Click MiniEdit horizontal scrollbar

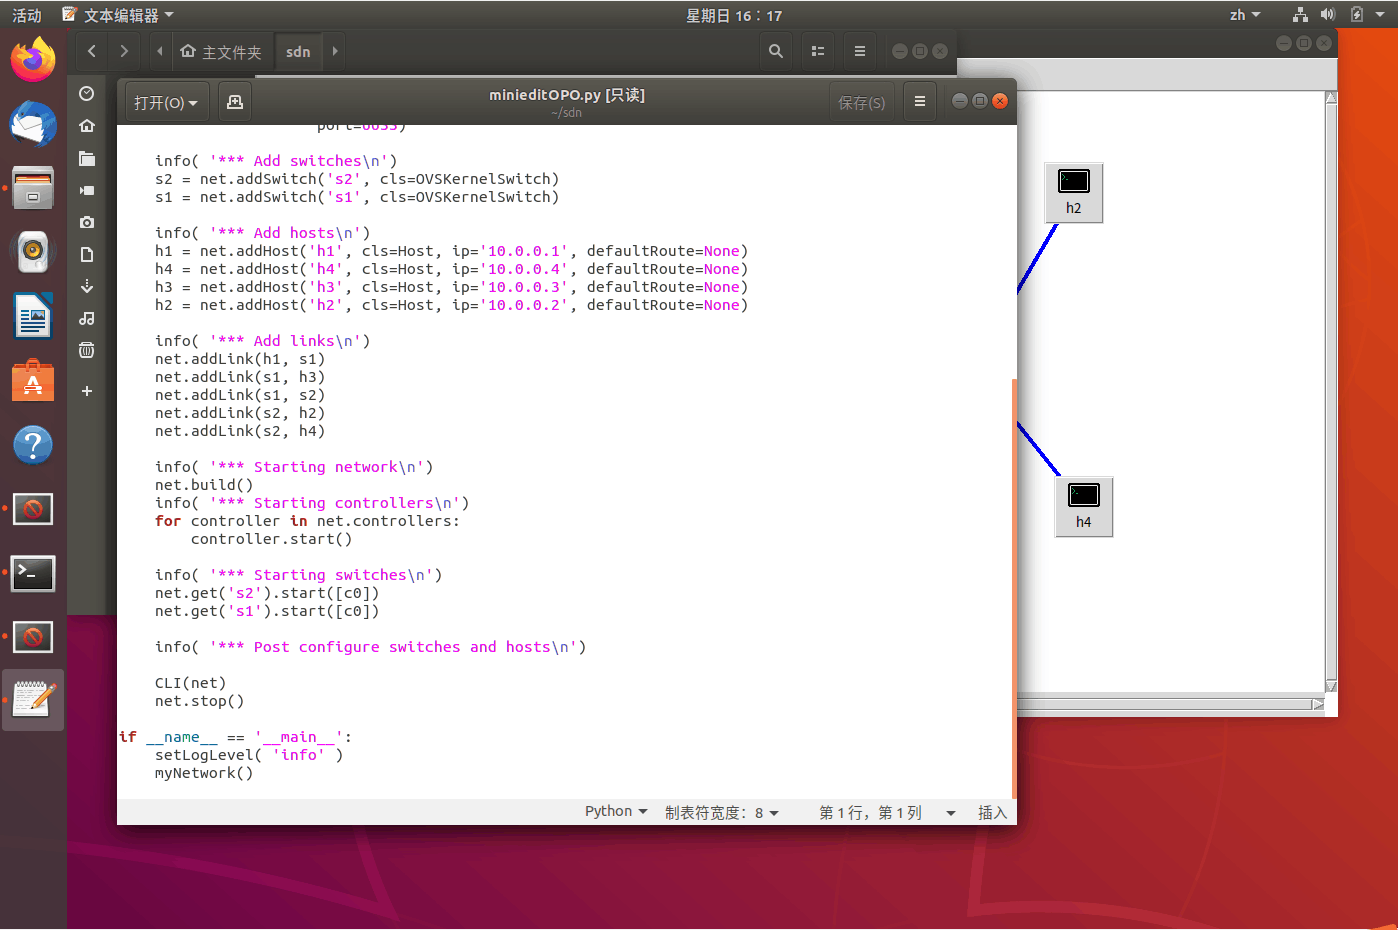point(1171,704)
